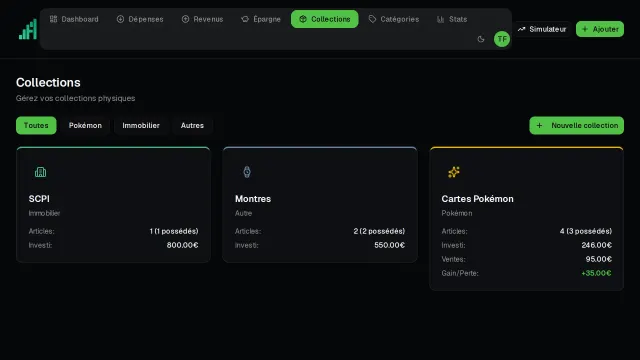Filter collections by Immobilier

(141, 125)
